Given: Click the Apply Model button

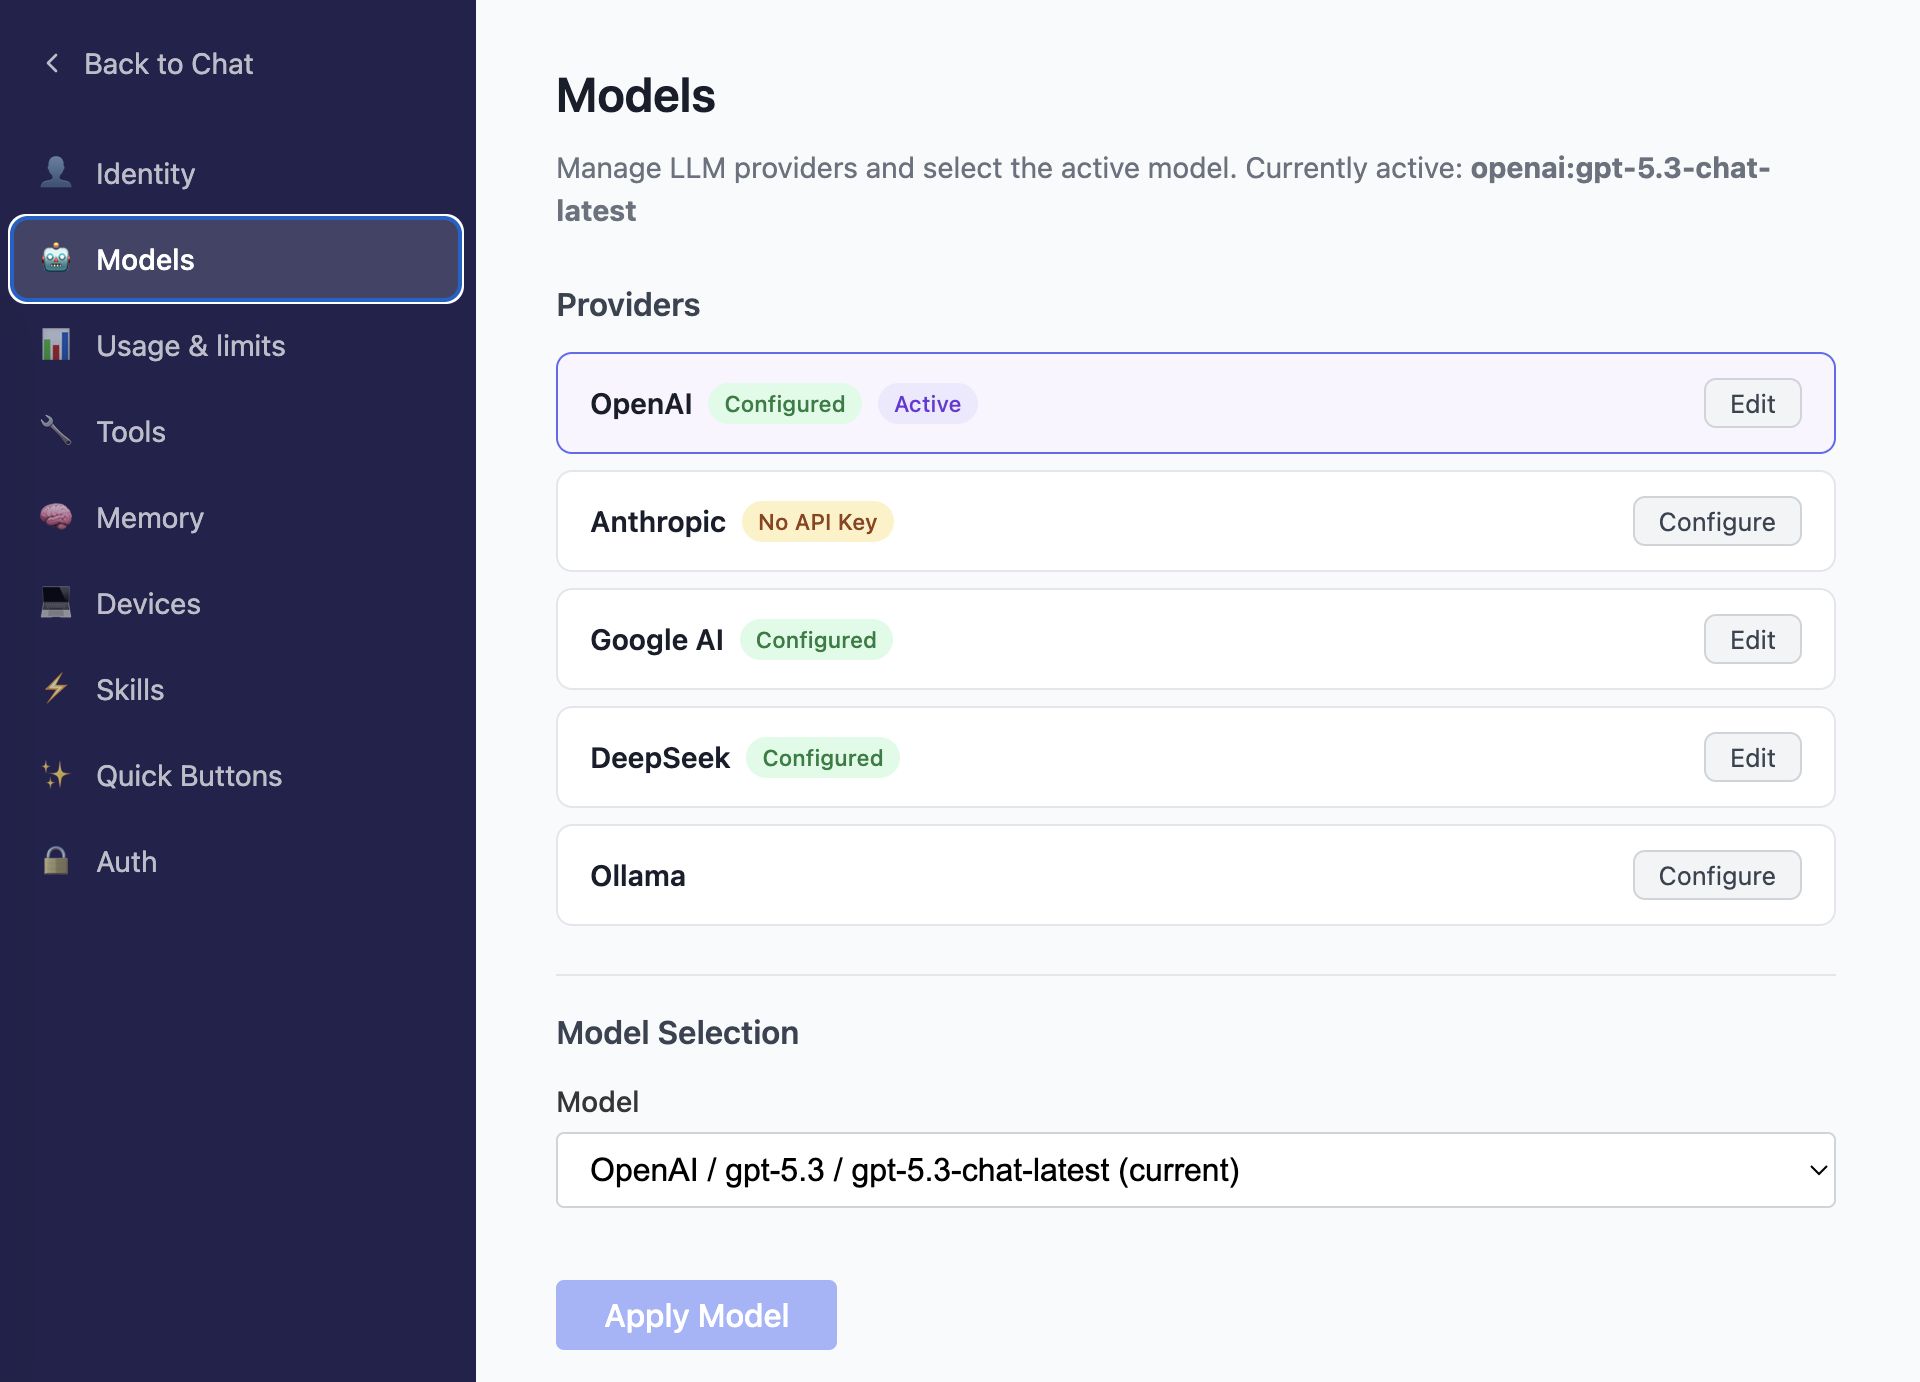Looking at the screenshot, I should click(696, 1315).
